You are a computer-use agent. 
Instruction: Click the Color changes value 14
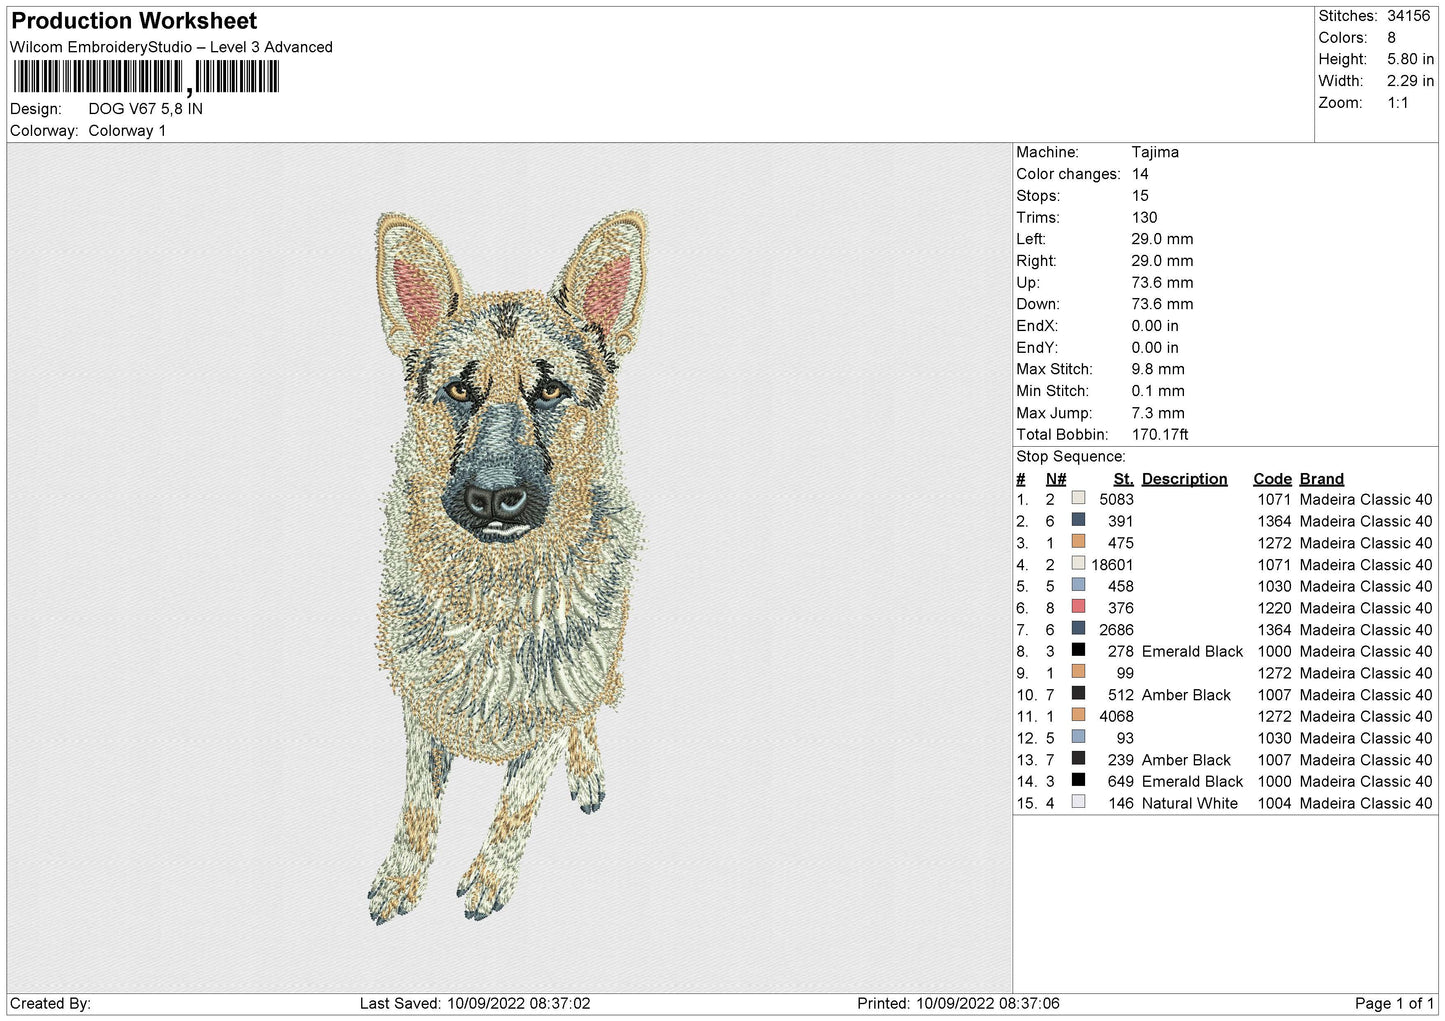[1140, 174]
